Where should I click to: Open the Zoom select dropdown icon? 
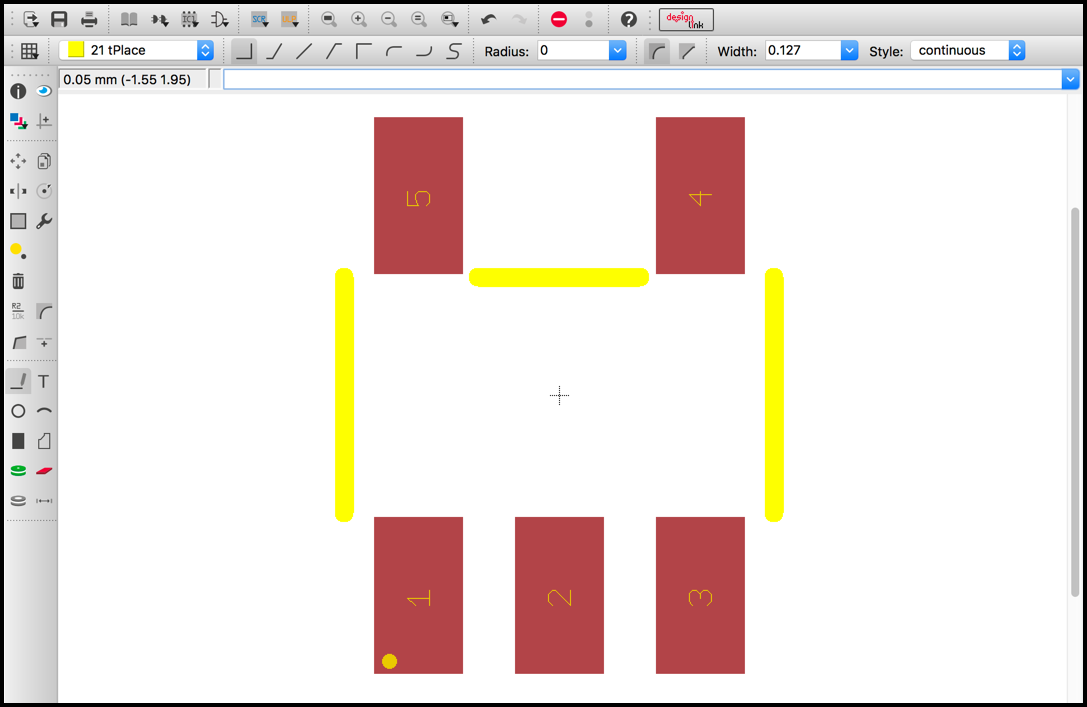point(449,19)
